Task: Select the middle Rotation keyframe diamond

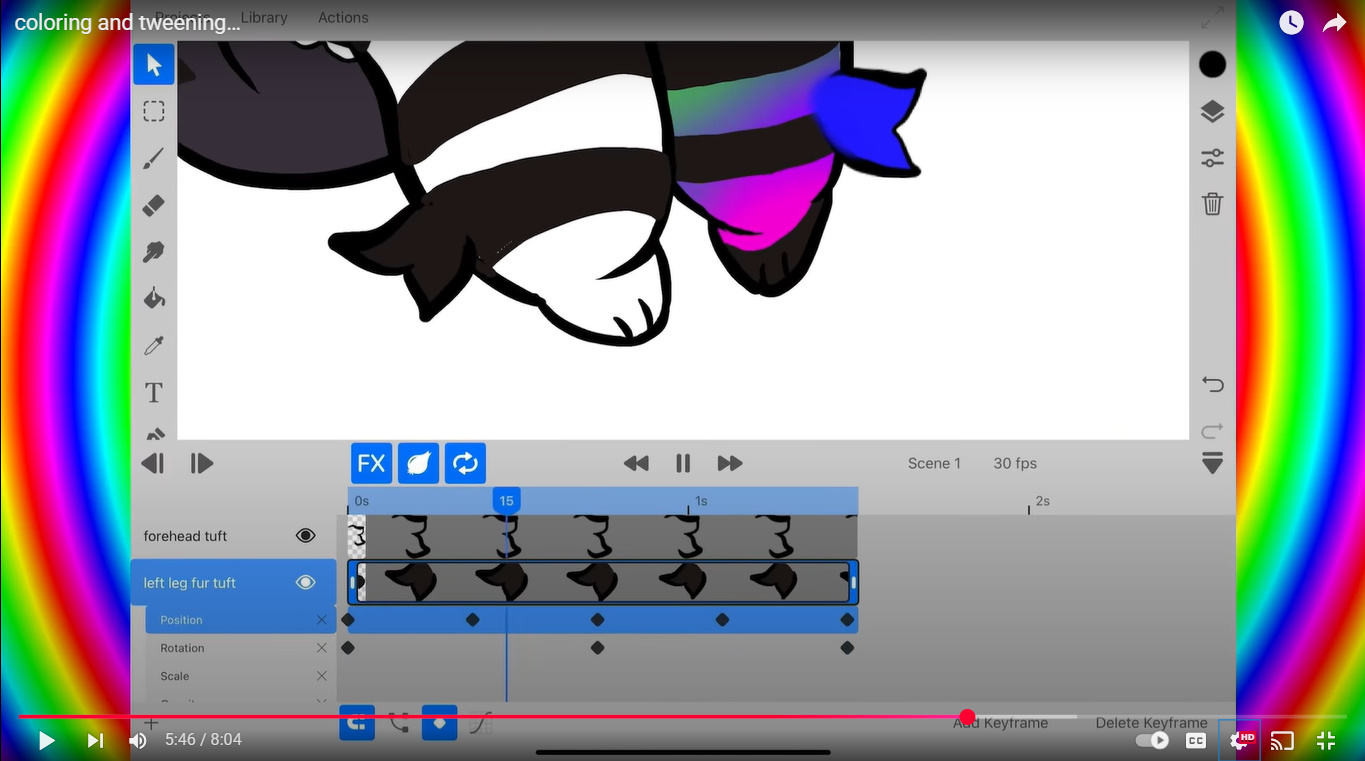Action: (x=597, y=648)
